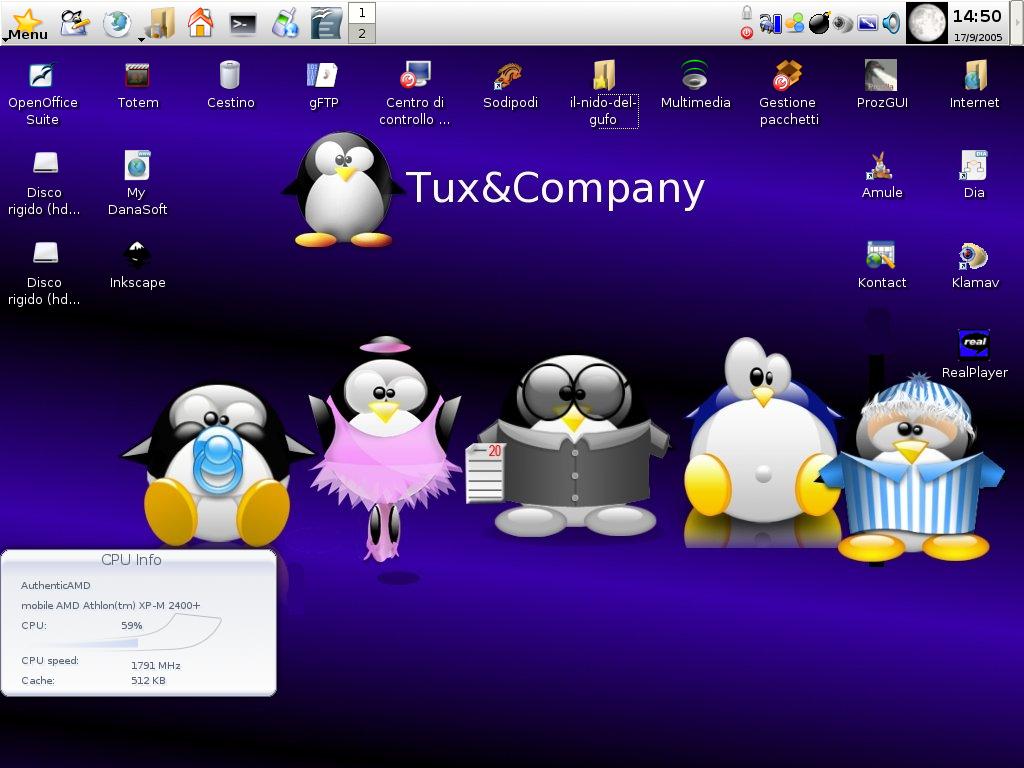Collapse the panel with right-edge arrow

[x=1017, y=23]
